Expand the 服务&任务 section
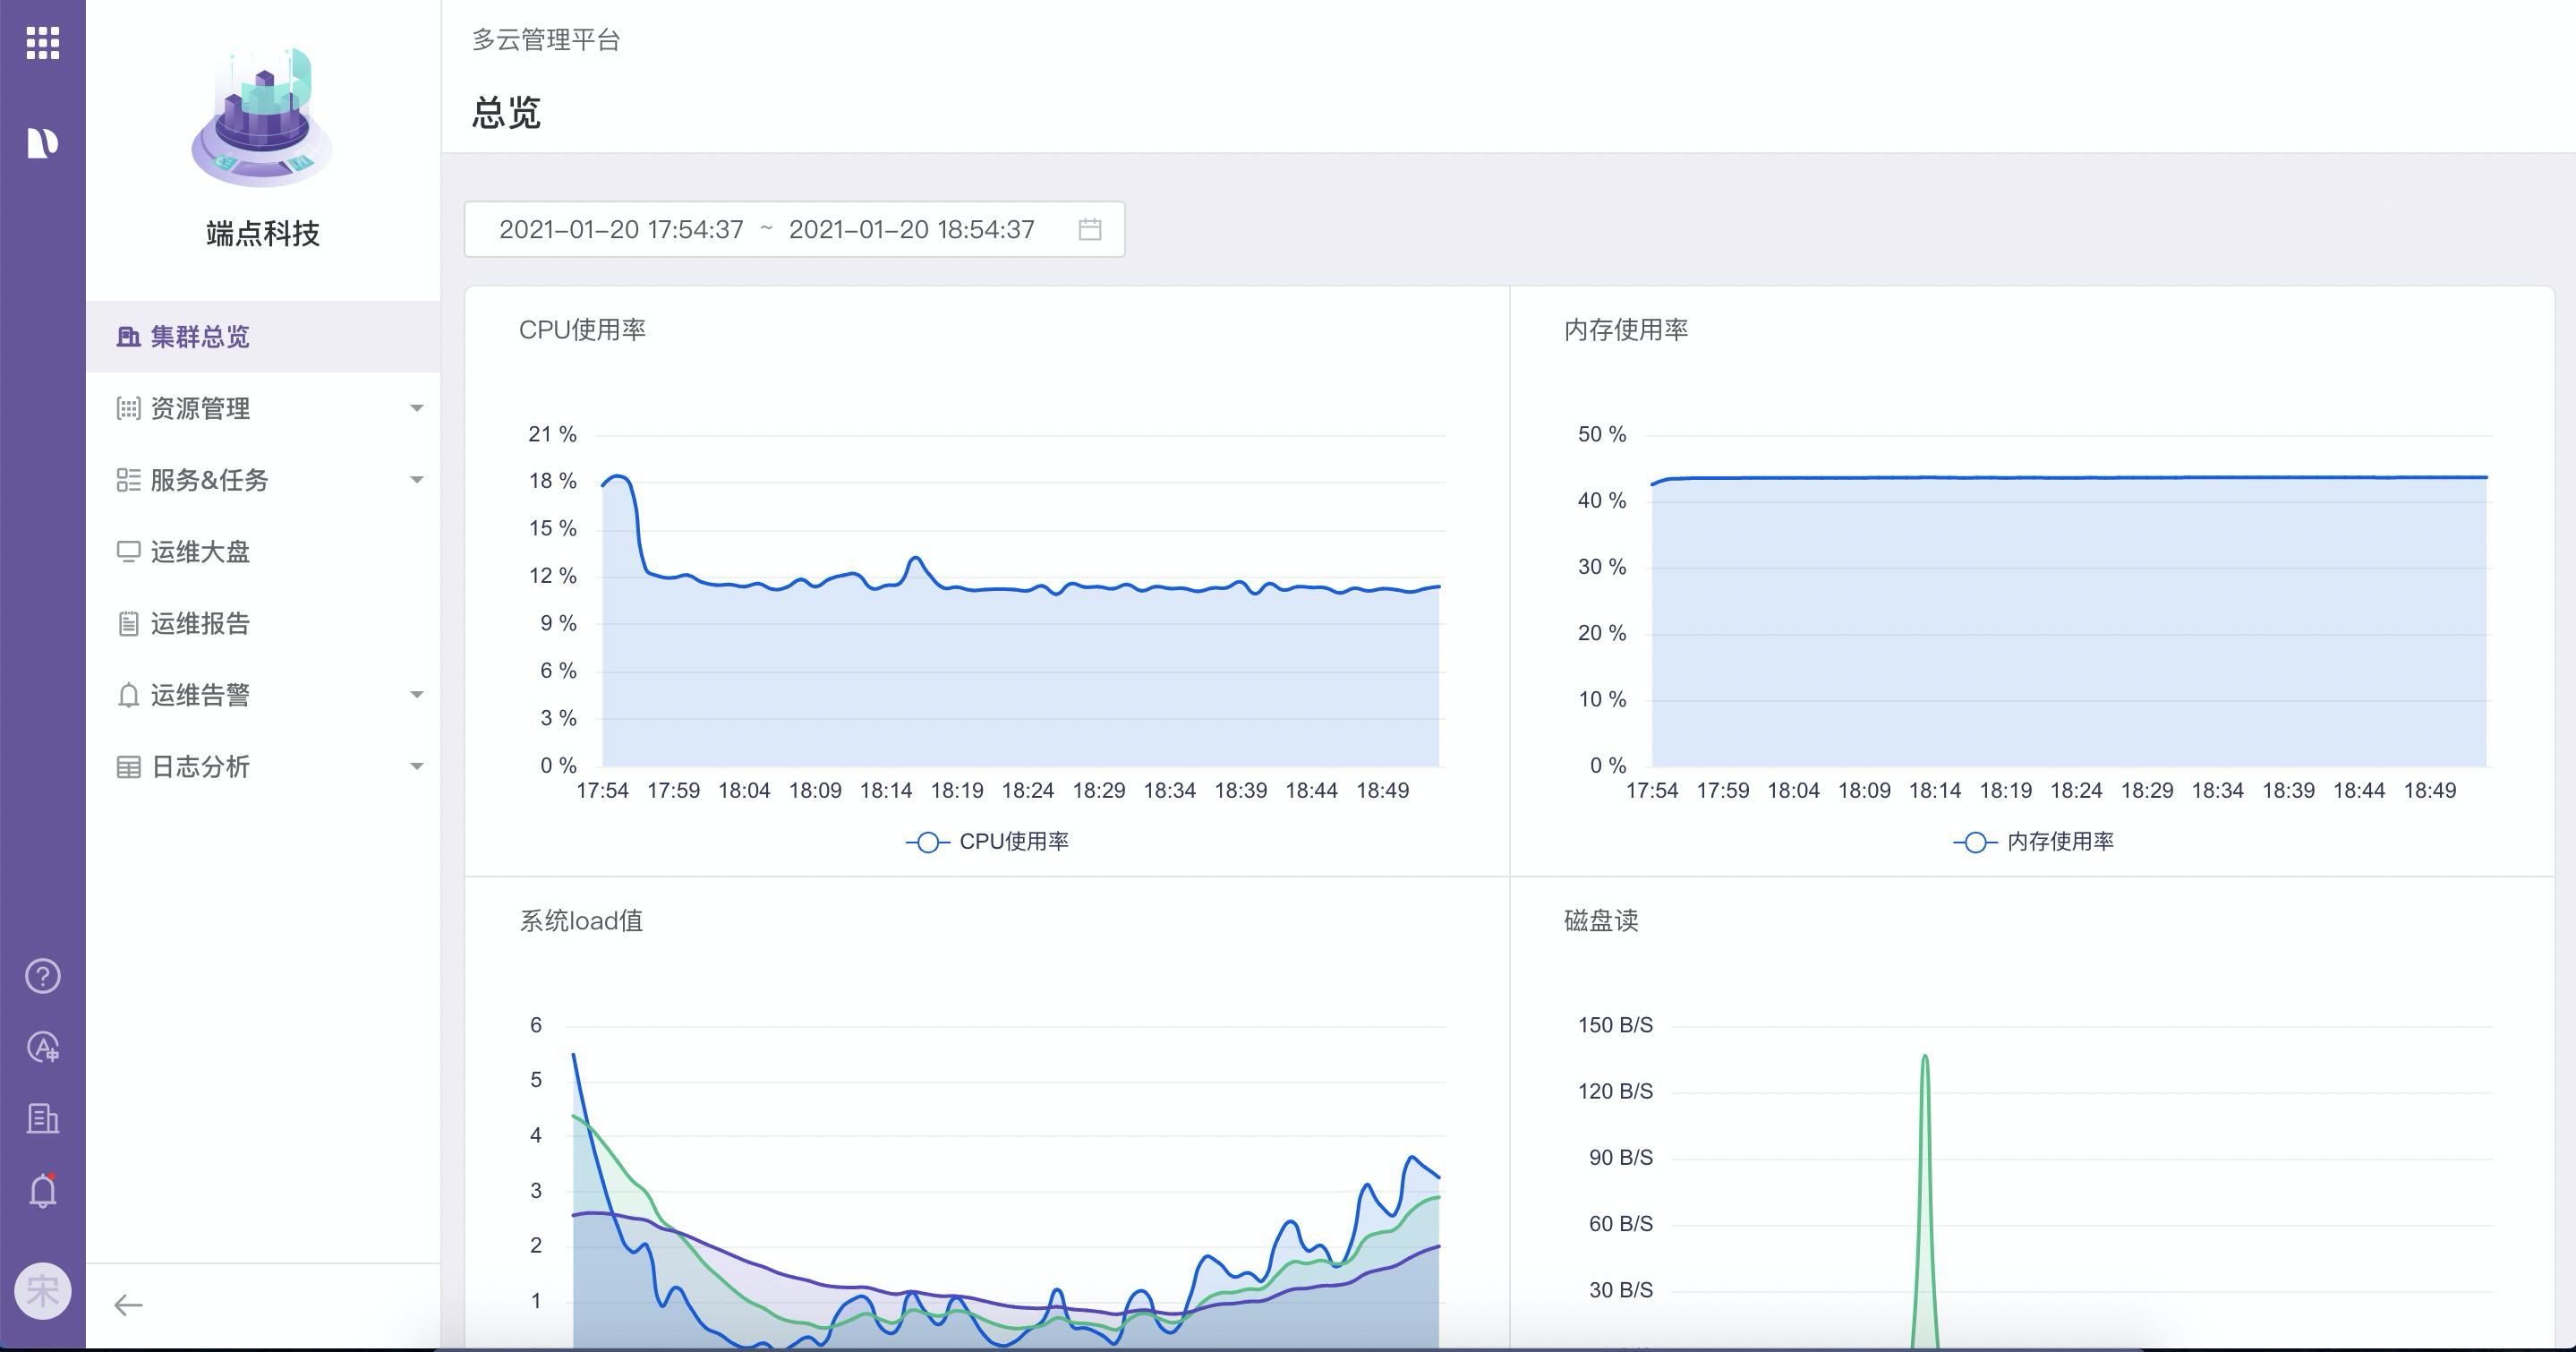The height and width of the screenshot is (1352, 2576). point(419,480)
